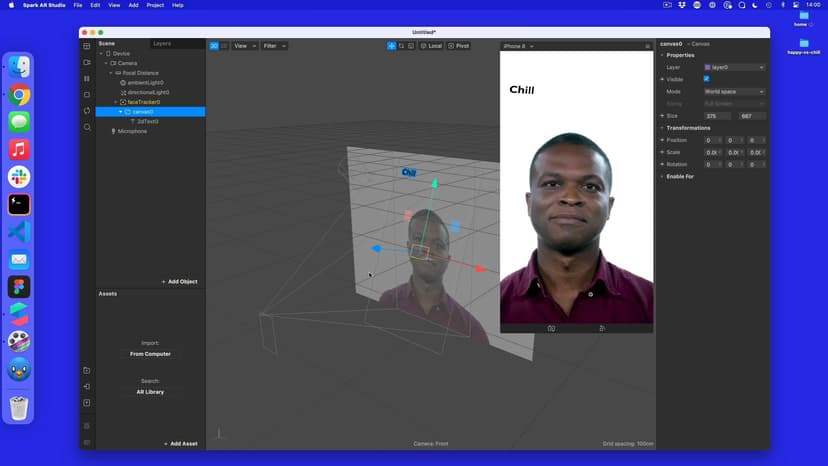828x466 pixels.
Task: Open the Trash in the dock
Action: pos(19,407)
